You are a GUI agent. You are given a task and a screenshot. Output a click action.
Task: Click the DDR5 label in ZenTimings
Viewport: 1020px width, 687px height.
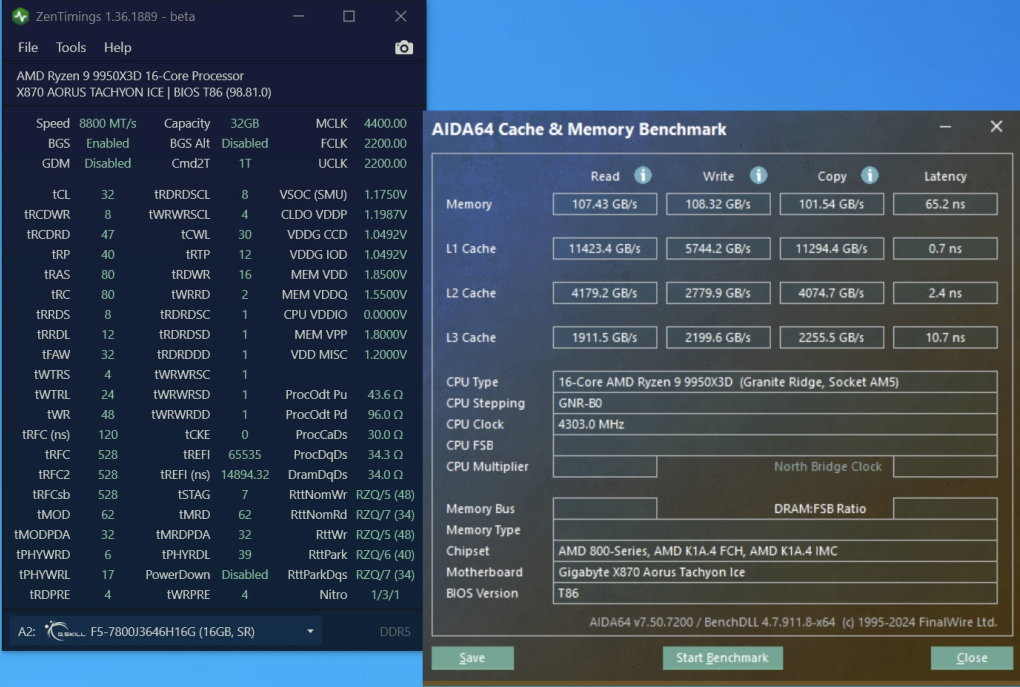[x=395, y=631]
